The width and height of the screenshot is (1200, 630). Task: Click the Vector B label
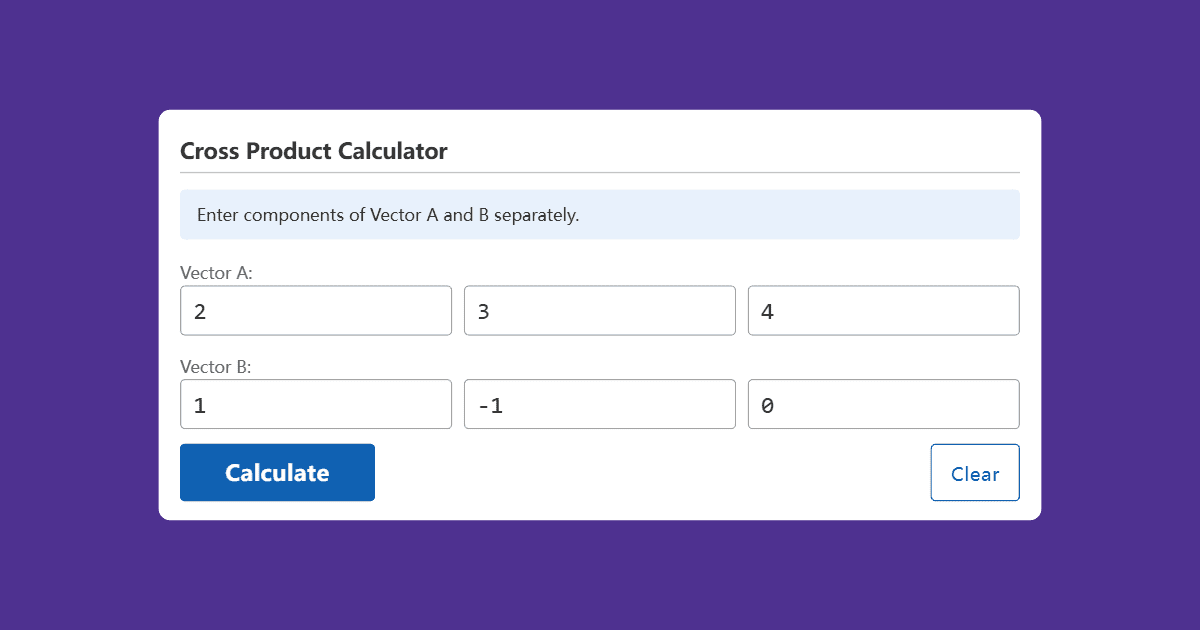click(x=216, y=366)
